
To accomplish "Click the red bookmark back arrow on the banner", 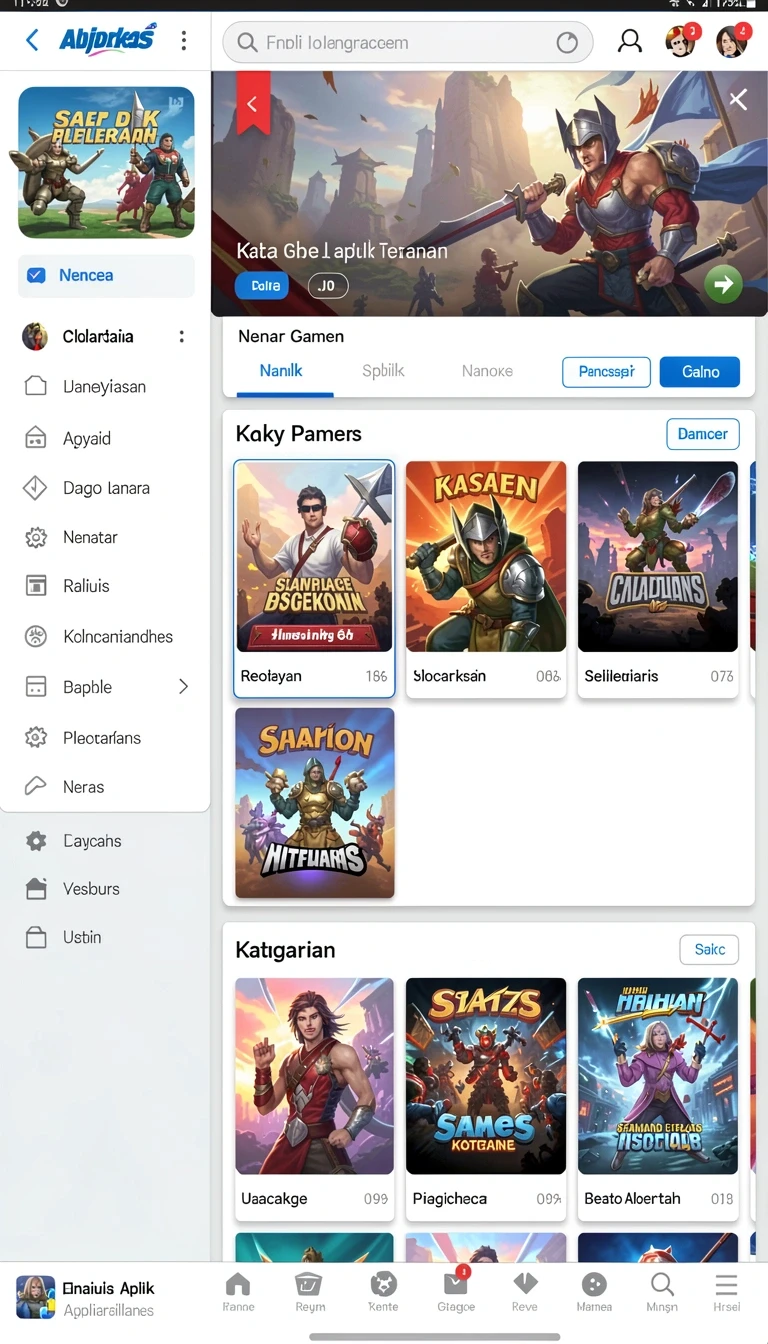I will [252, 103].
